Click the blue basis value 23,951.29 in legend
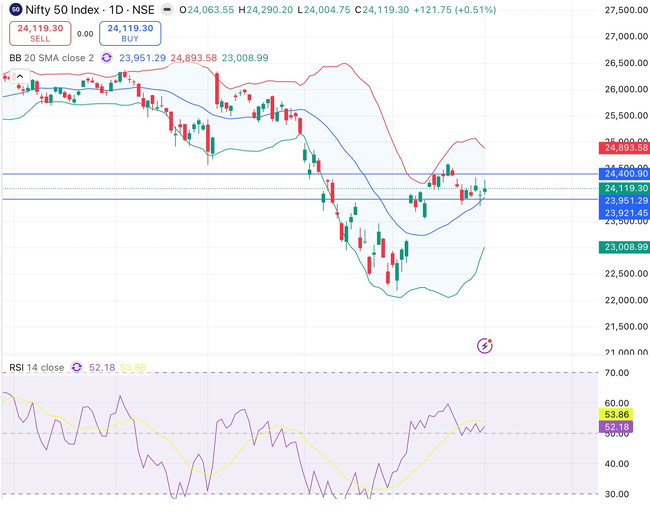The height and width of the screenshot is (519, 650). (143, 58)
